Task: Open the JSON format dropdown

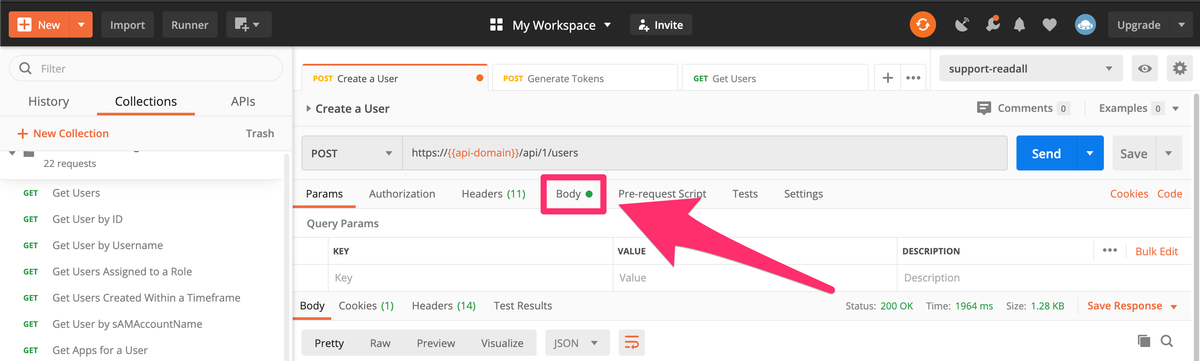Action: [x=577, y=343]
